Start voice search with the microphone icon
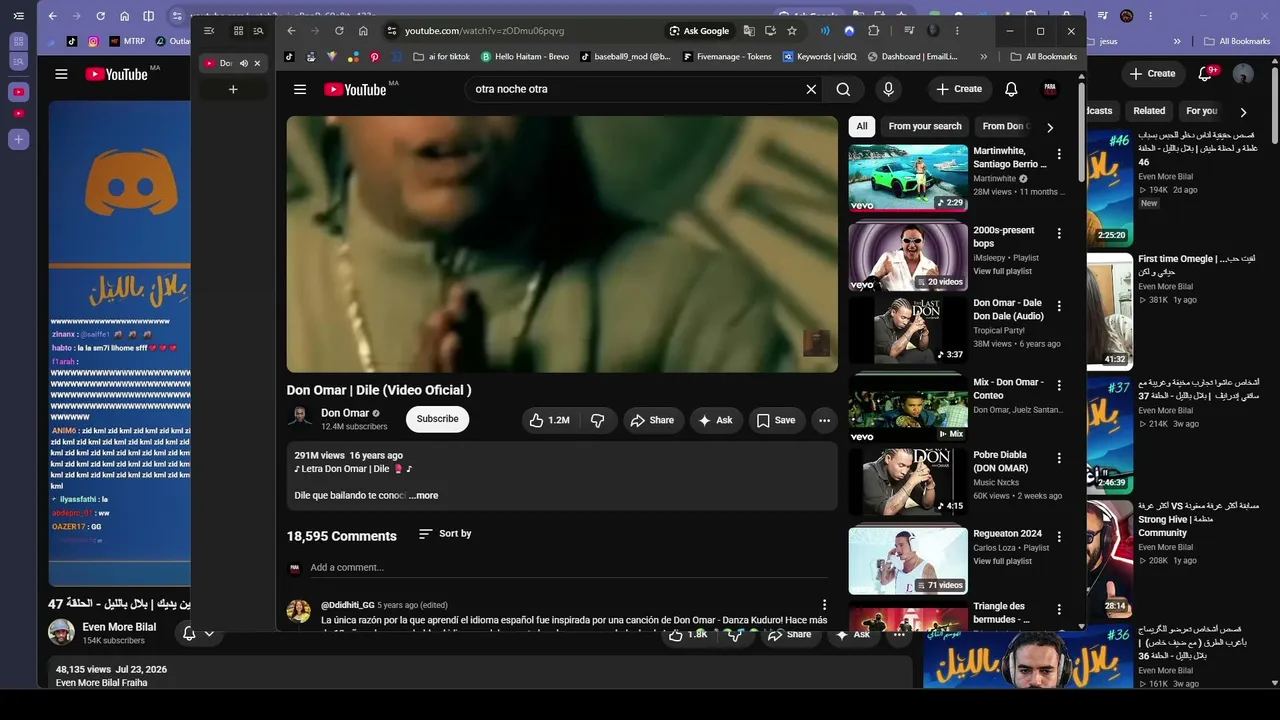 (888, 89)
